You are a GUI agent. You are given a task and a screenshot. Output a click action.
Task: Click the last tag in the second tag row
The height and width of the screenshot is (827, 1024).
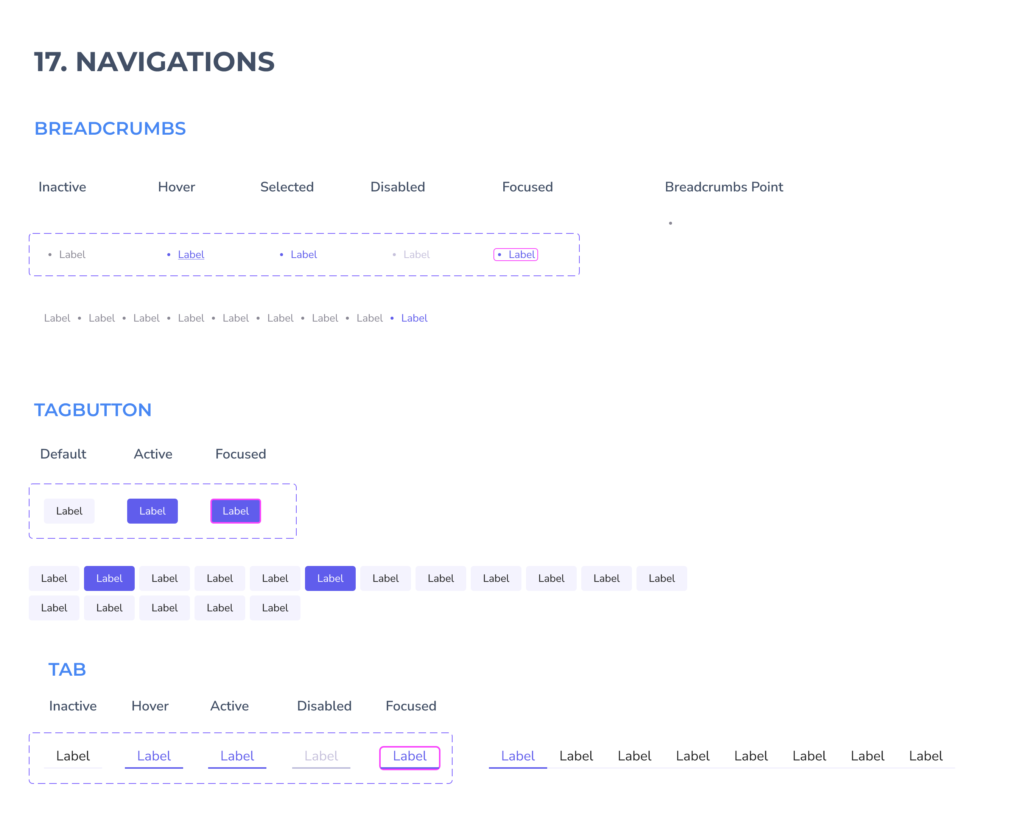tap(275, 608)
